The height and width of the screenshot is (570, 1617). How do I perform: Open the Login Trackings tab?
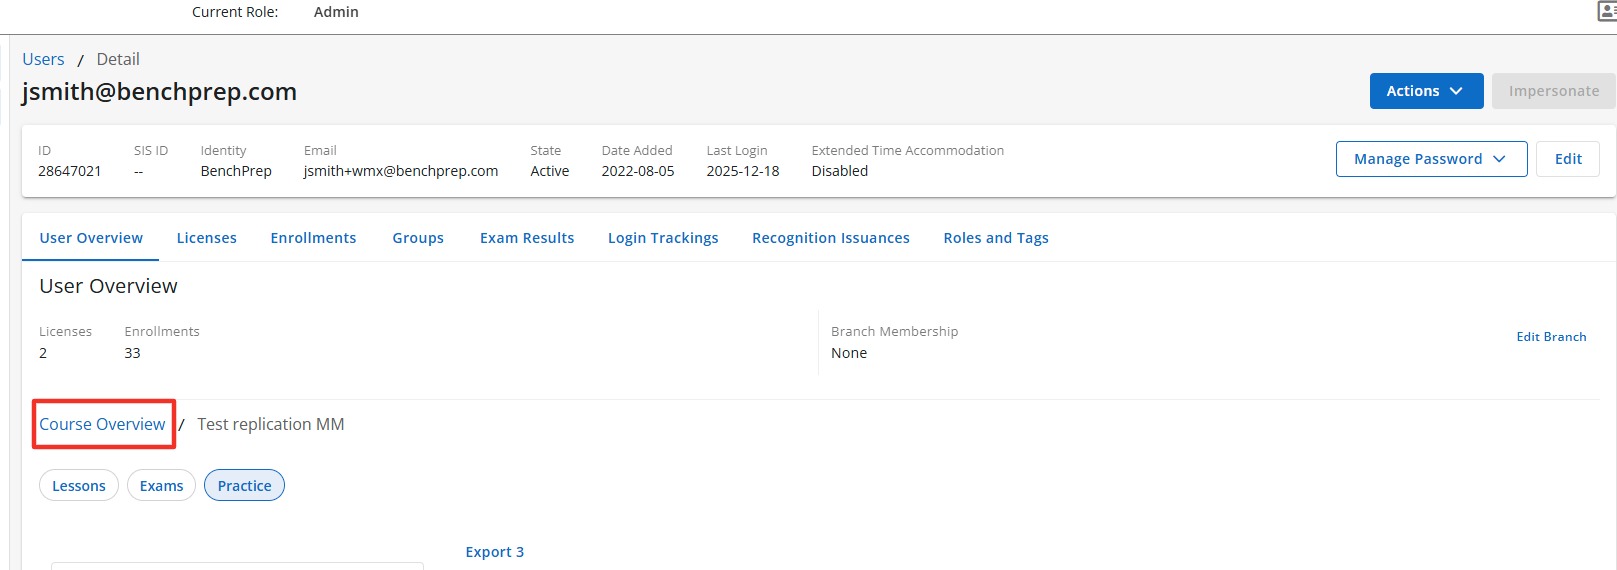pos(663,238)
